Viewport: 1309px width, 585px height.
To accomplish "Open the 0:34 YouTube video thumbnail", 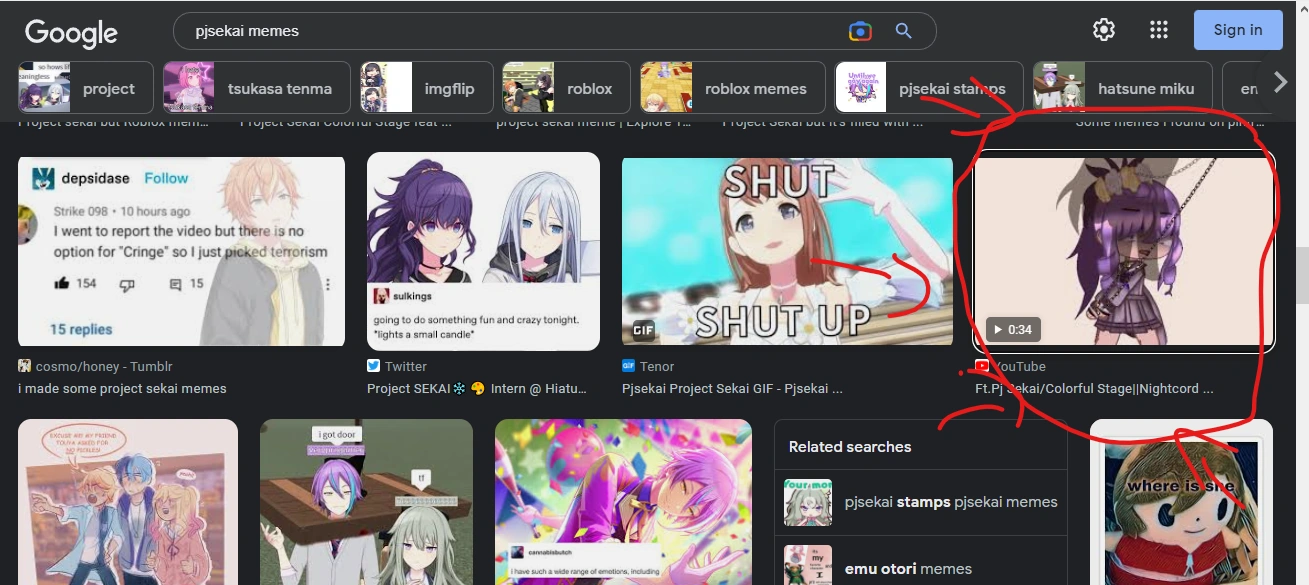I will pos(1125,251).
